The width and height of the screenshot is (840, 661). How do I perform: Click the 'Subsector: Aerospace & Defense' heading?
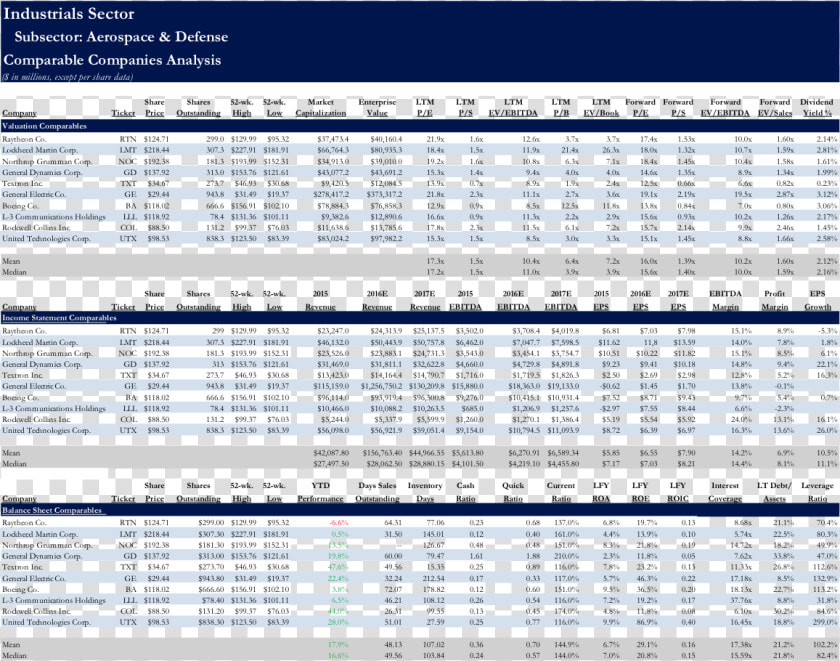(121, 36)
